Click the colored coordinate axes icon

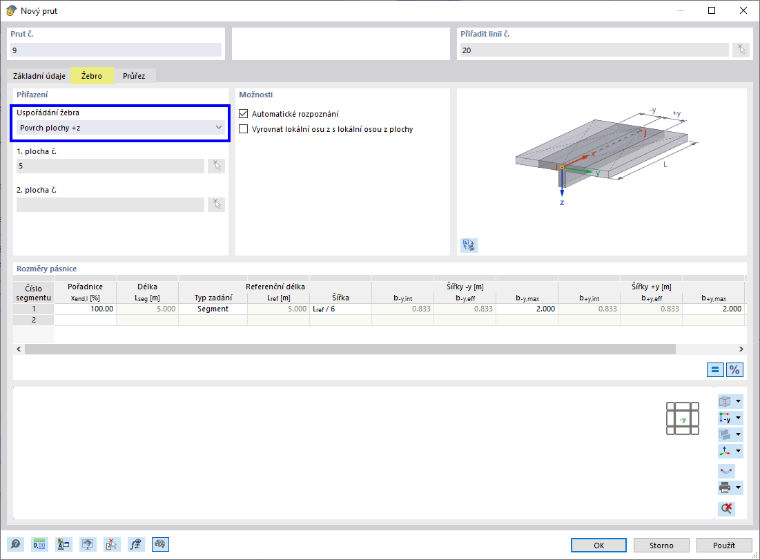tap(725, 451)
